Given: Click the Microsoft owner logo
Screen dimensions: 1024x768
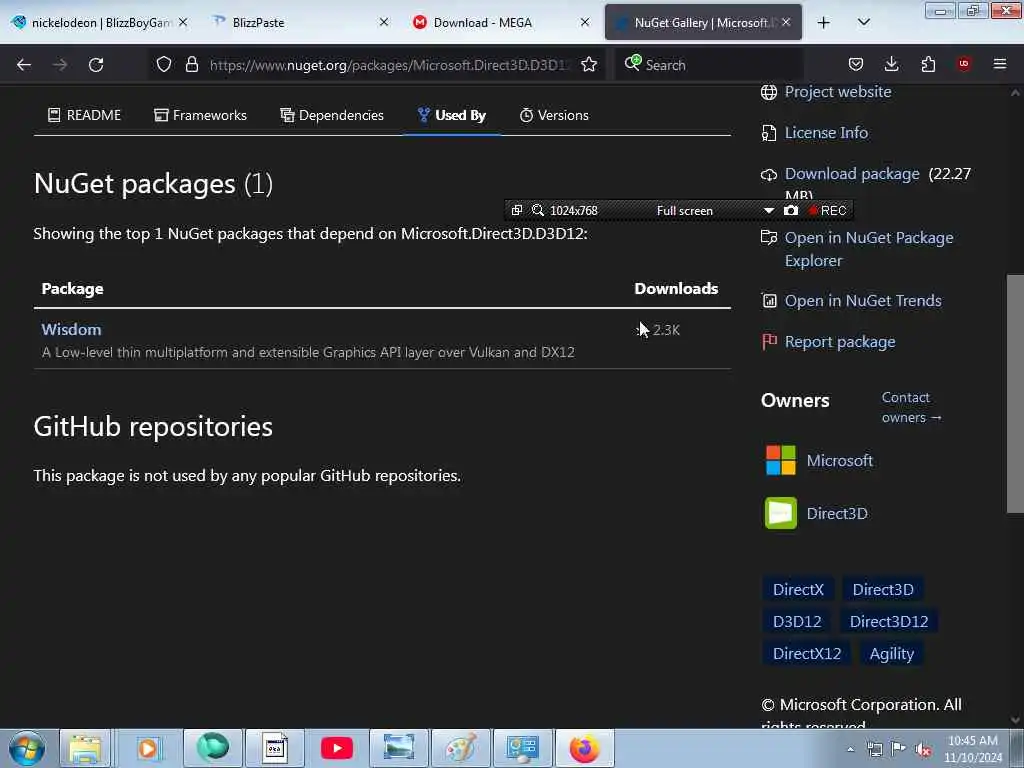Looking at the screenshot, I should point(780,460).
